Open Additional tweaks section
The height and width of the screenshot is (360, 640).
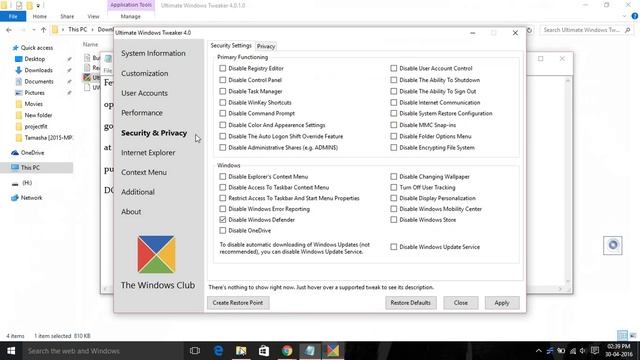[x=138, y=192]
